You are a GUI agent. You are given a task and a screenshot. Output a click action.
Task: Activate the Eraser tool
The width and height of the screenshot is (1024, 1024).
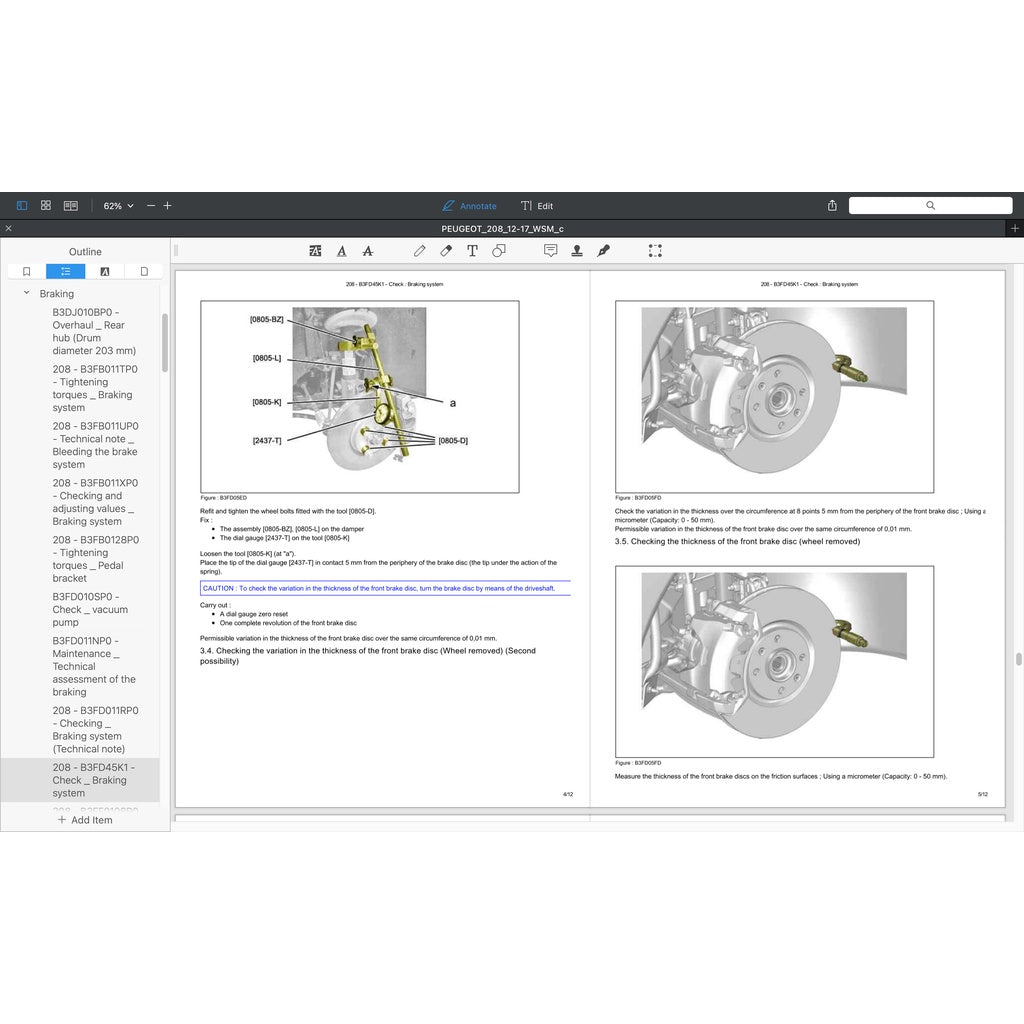pyautogui.click(x=446, y=251)
